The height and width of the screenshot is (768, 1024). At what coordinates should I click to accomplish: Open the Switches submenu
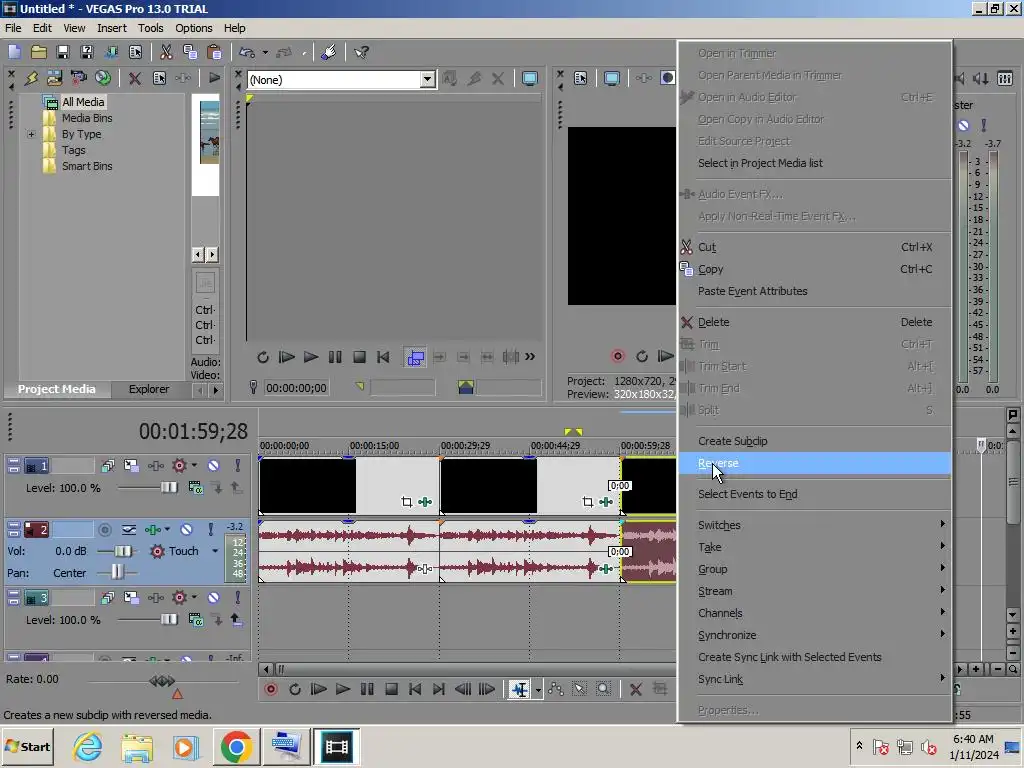[x=814, y=525]
